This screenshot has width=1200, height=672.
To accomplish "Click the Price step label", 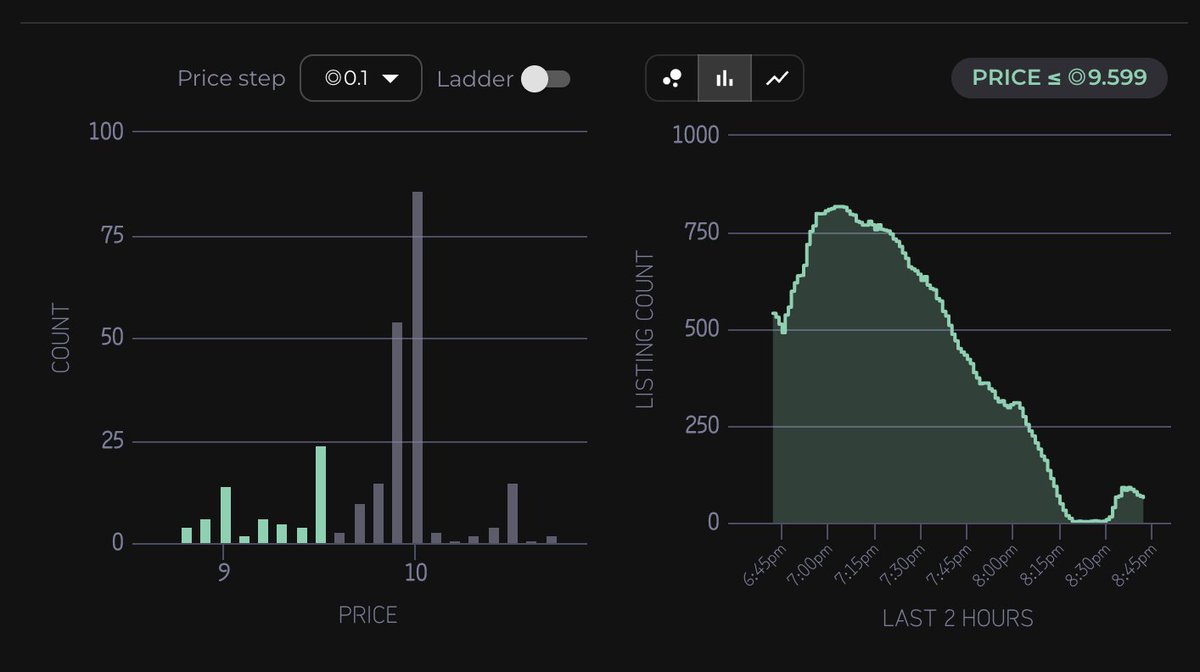I will [231, 77].
